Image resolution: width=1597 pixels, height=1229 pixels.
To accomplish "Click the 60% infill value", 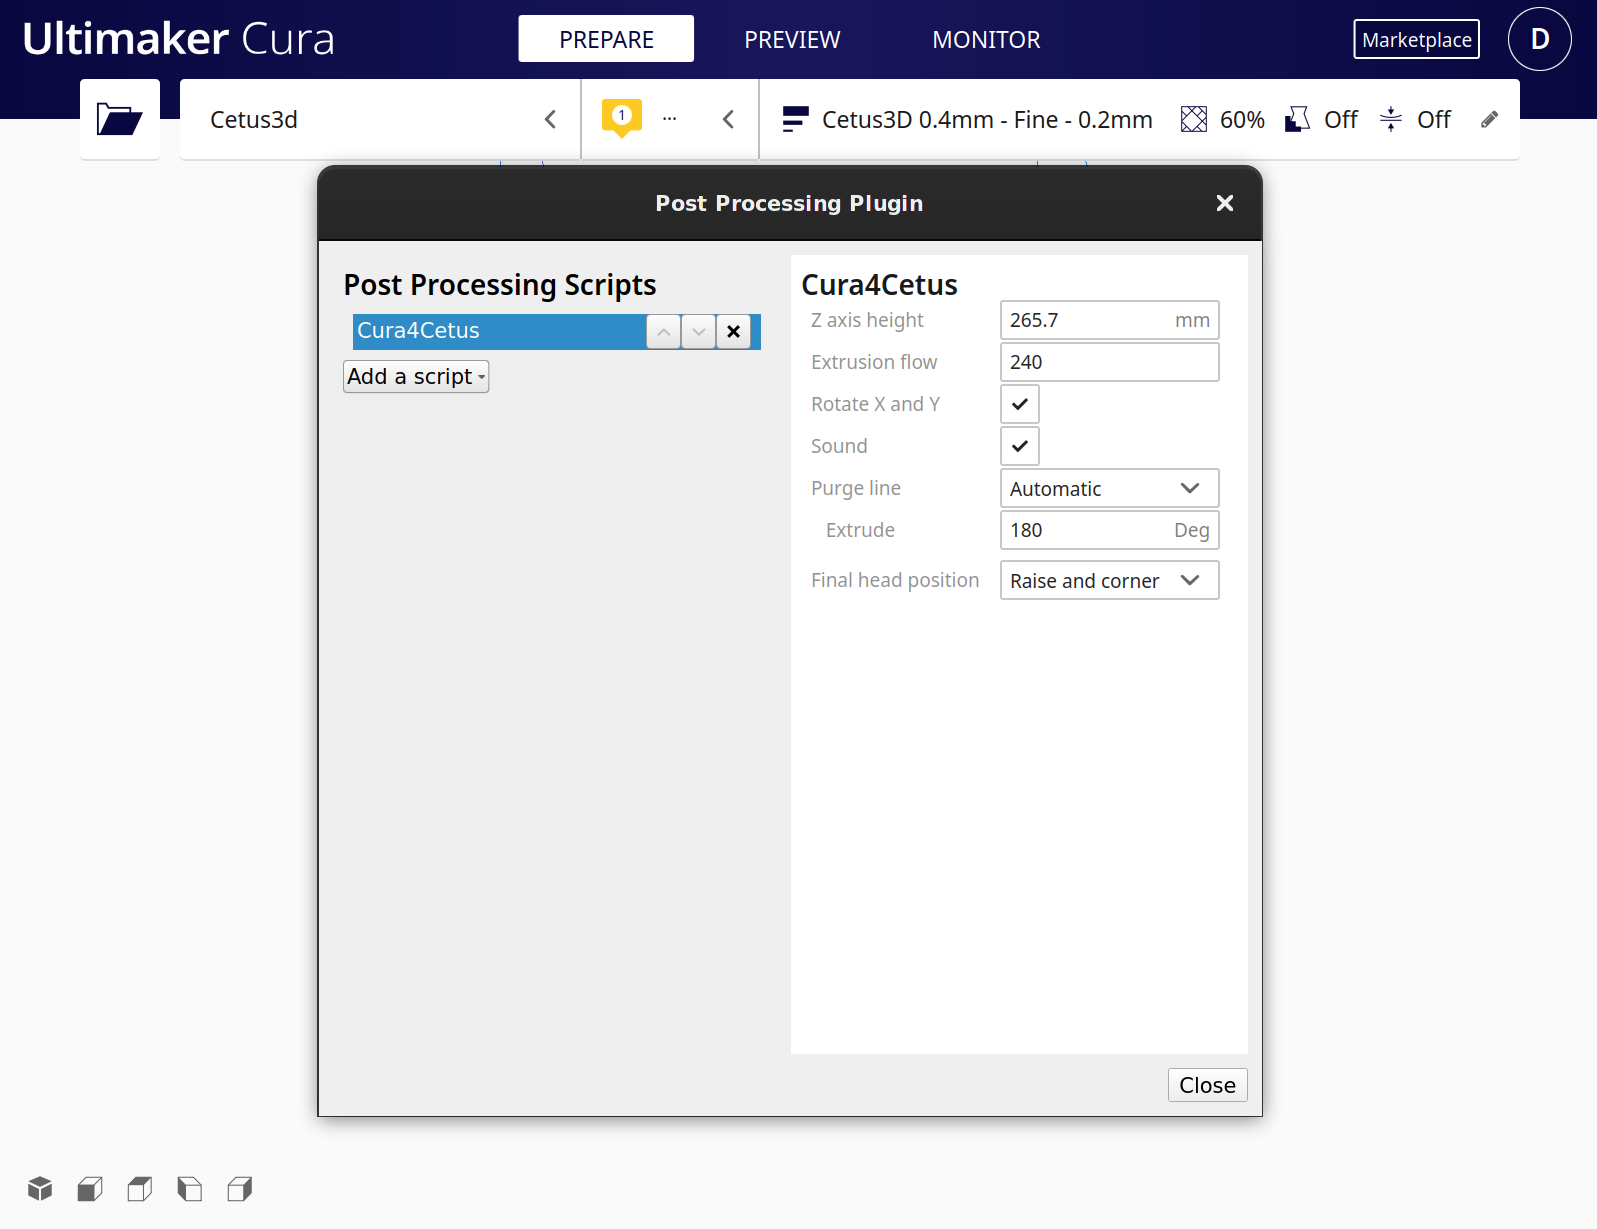I will (1242, 120).
